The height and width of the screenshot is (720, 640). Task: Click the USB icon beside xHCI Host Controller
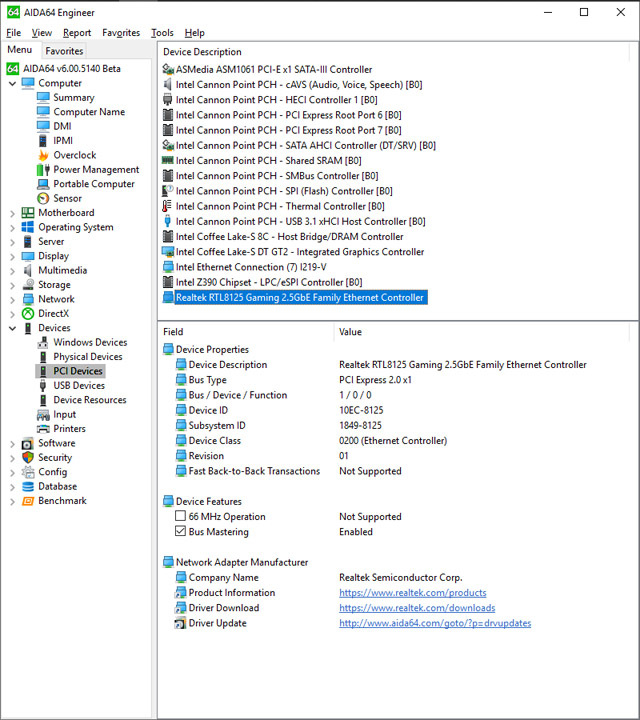[x=168, y=221]
